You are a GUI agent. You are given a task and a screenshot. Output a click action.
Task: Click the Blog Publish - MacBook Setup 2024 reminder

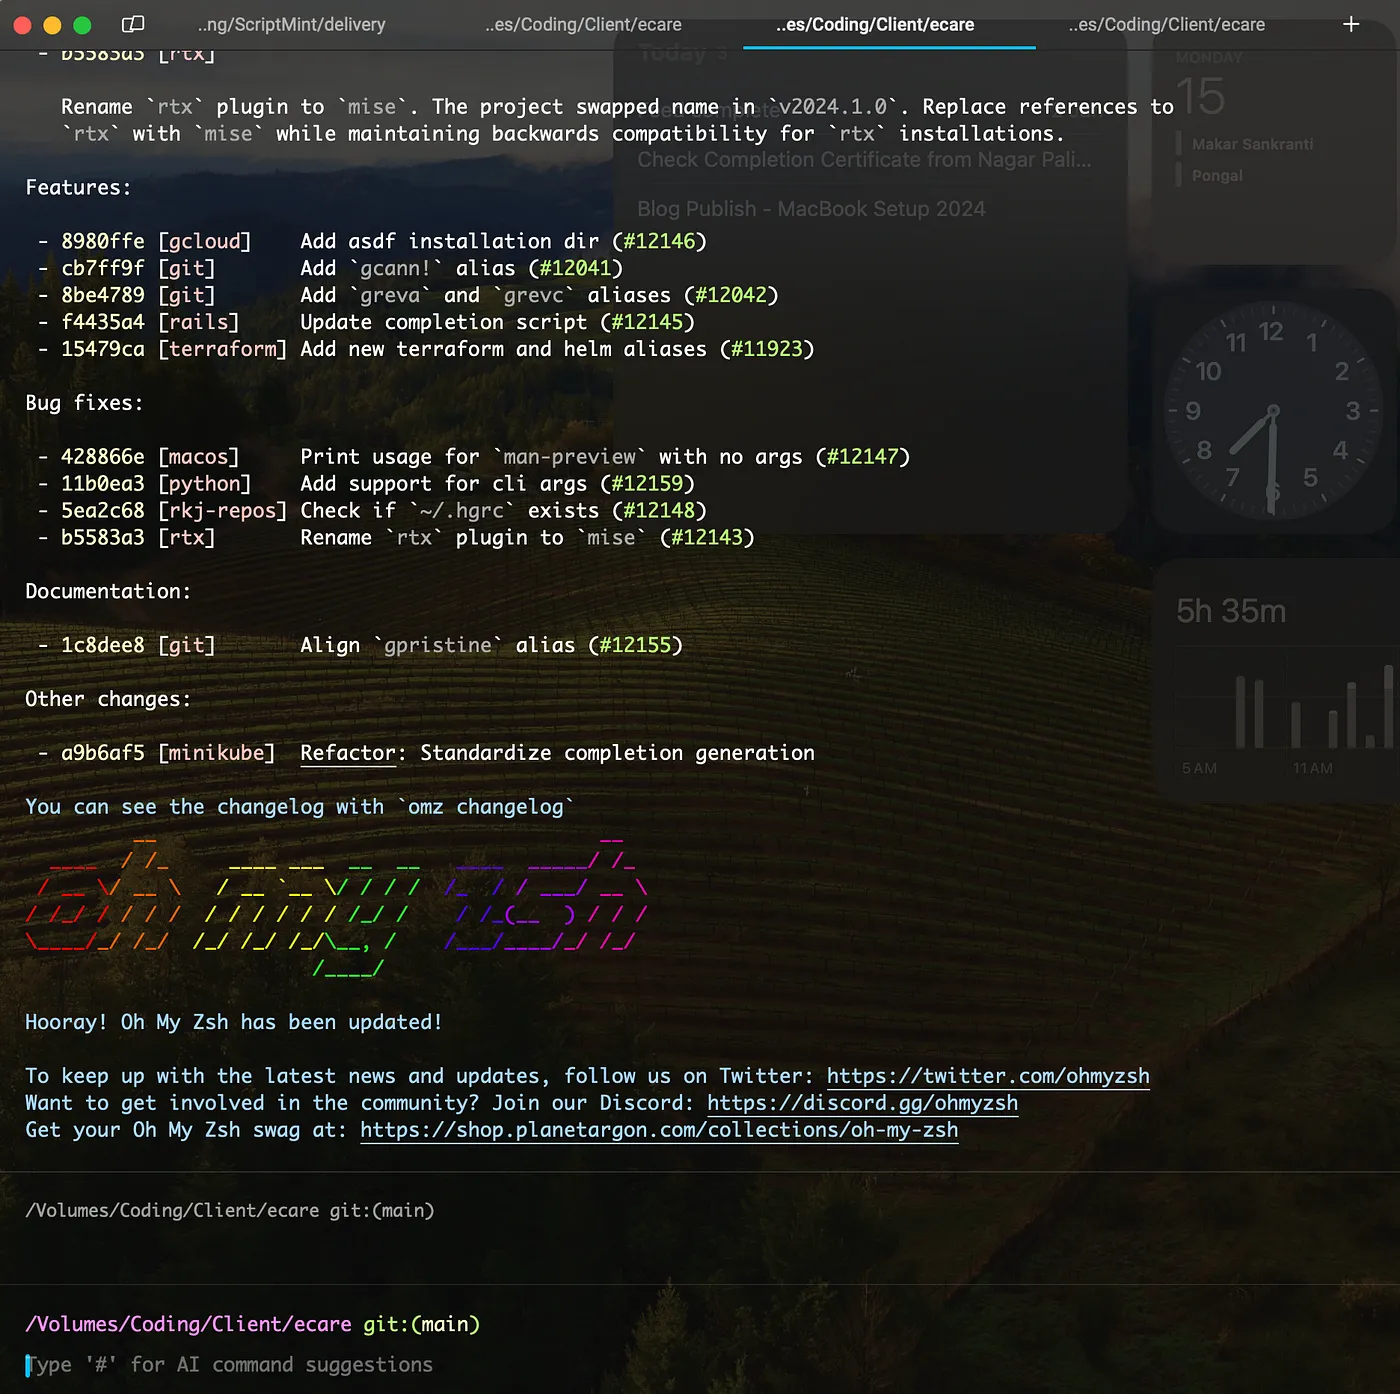[x=811, y=209]
